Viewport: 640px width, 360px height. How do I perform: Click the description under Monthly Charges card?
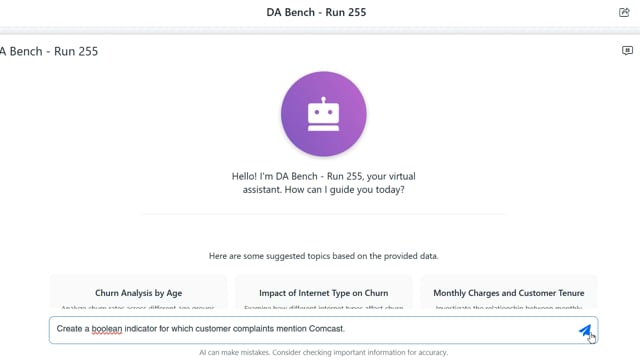(x=509, y=307)
